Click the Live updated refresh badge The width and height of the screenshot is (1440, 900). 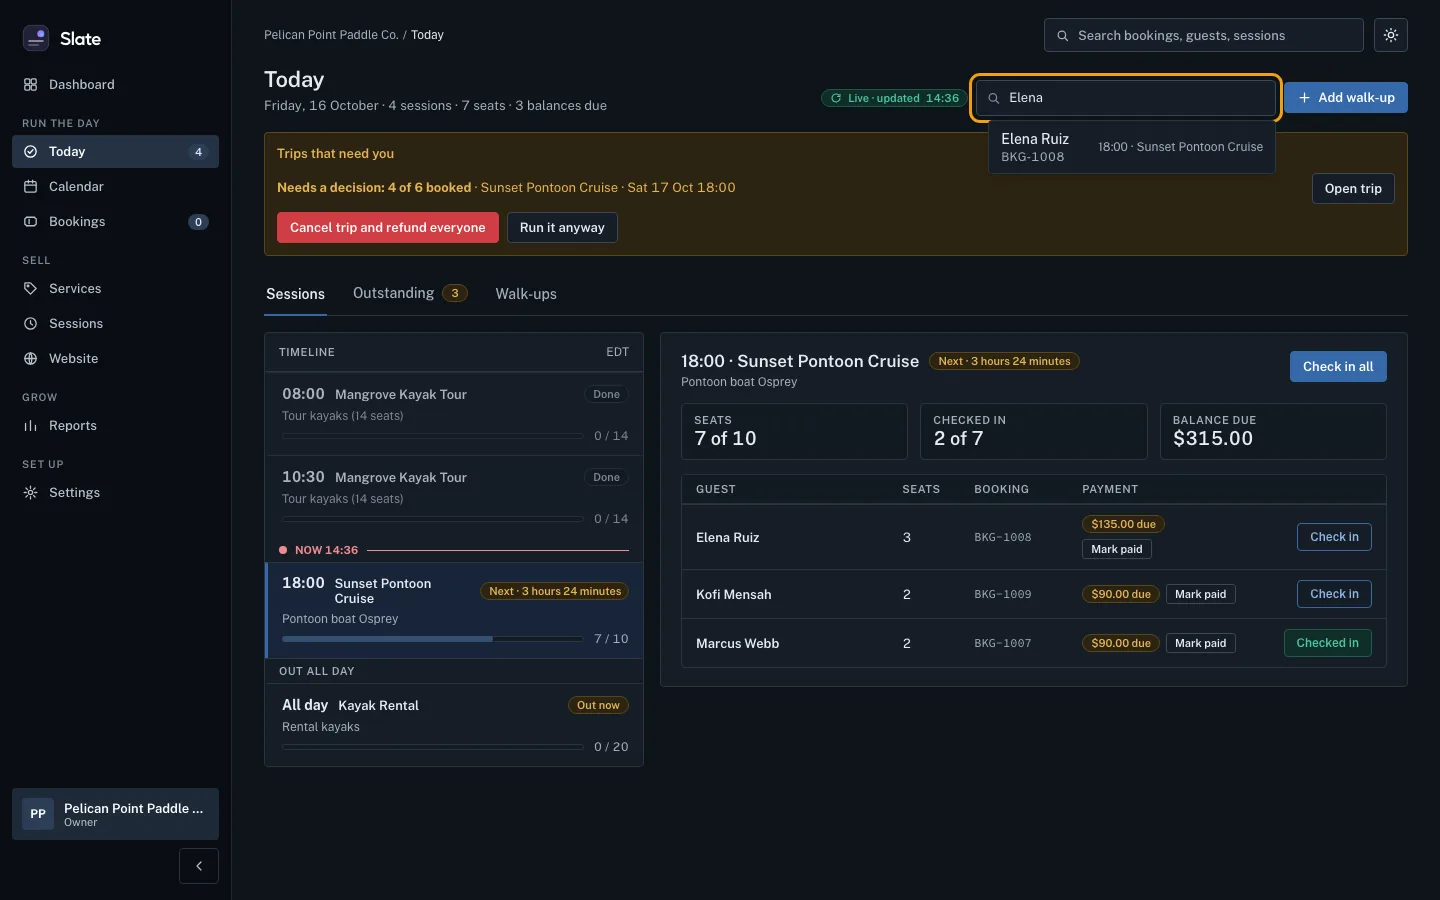pos(893,98)
